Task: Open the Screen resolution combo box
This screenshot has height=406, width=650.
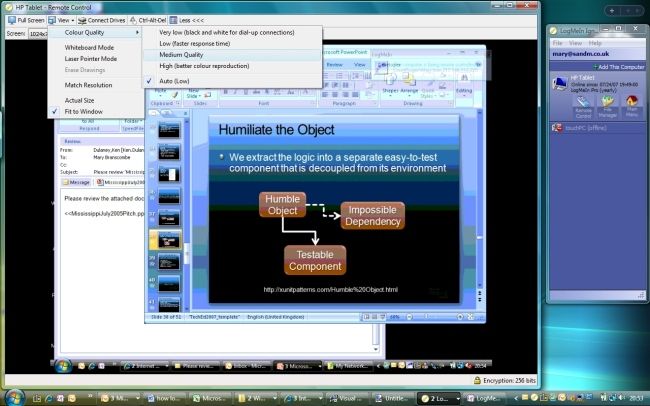Action: pos(38,34)
